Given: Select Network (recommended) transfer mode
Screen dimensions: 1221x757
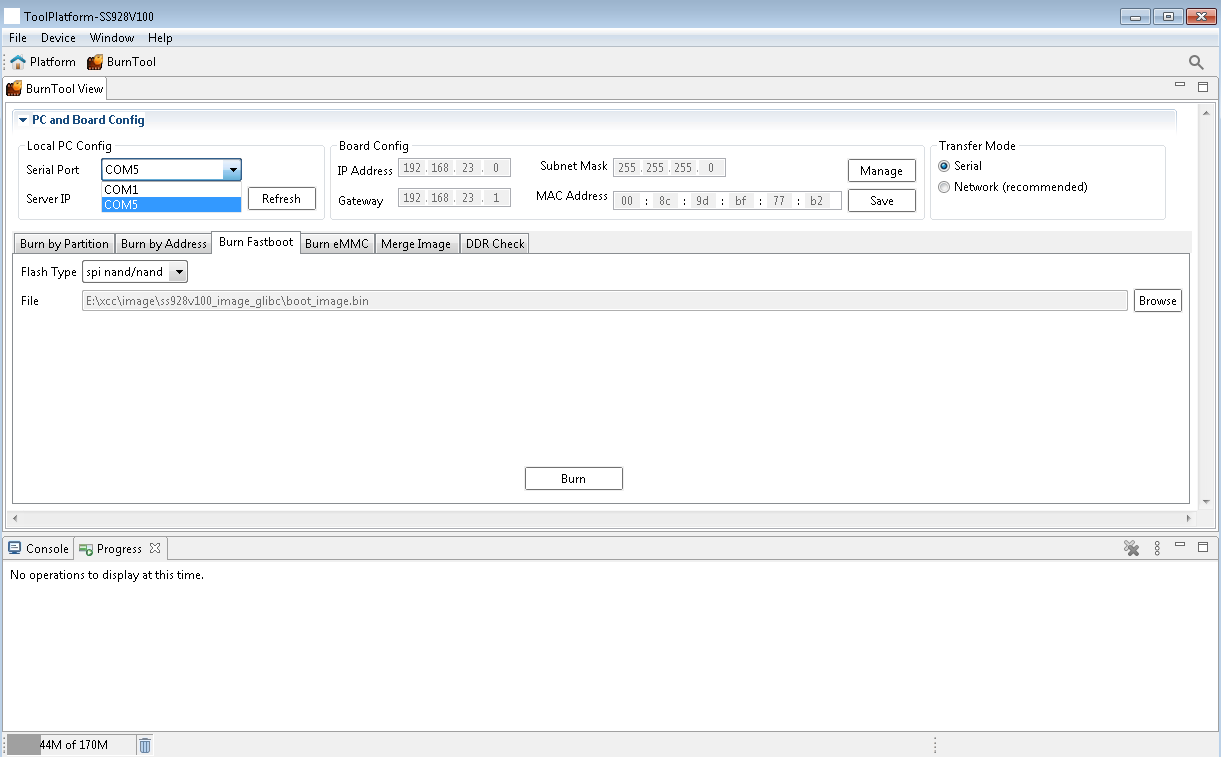Looking at the screenshot, I should [x=944, y=187].
